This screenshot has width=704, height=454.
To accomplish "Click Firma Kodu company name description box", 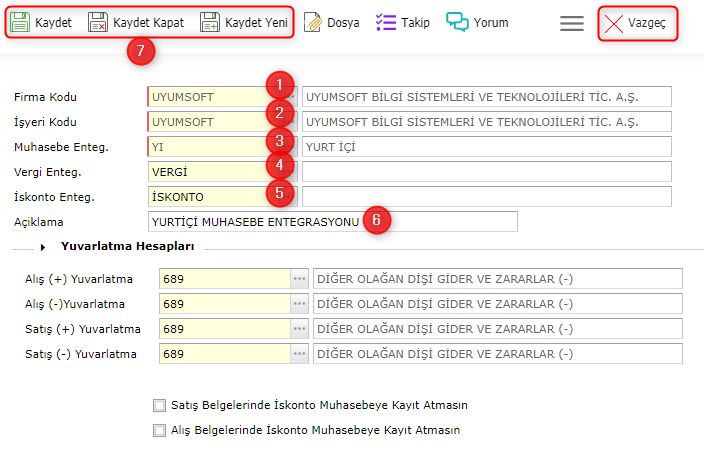I will [x=487, y=97].
